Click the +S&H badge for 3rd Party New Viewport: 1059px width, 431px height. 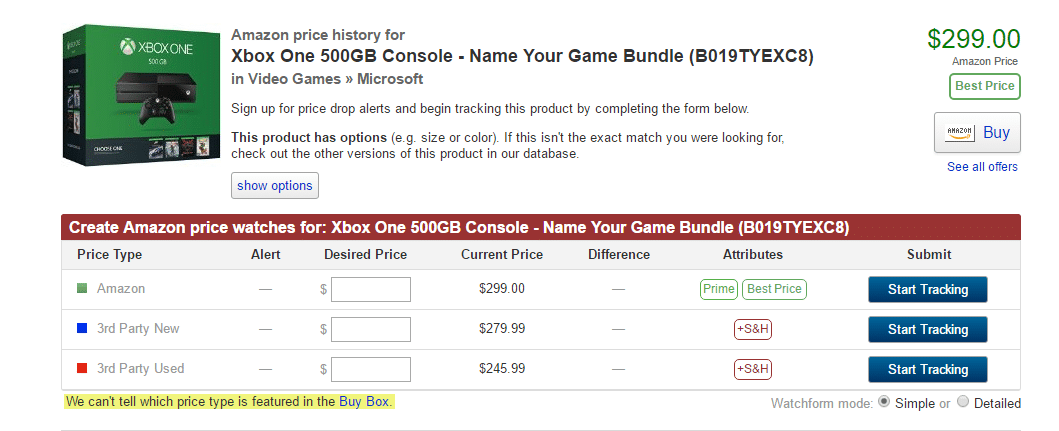pos(752,329)
